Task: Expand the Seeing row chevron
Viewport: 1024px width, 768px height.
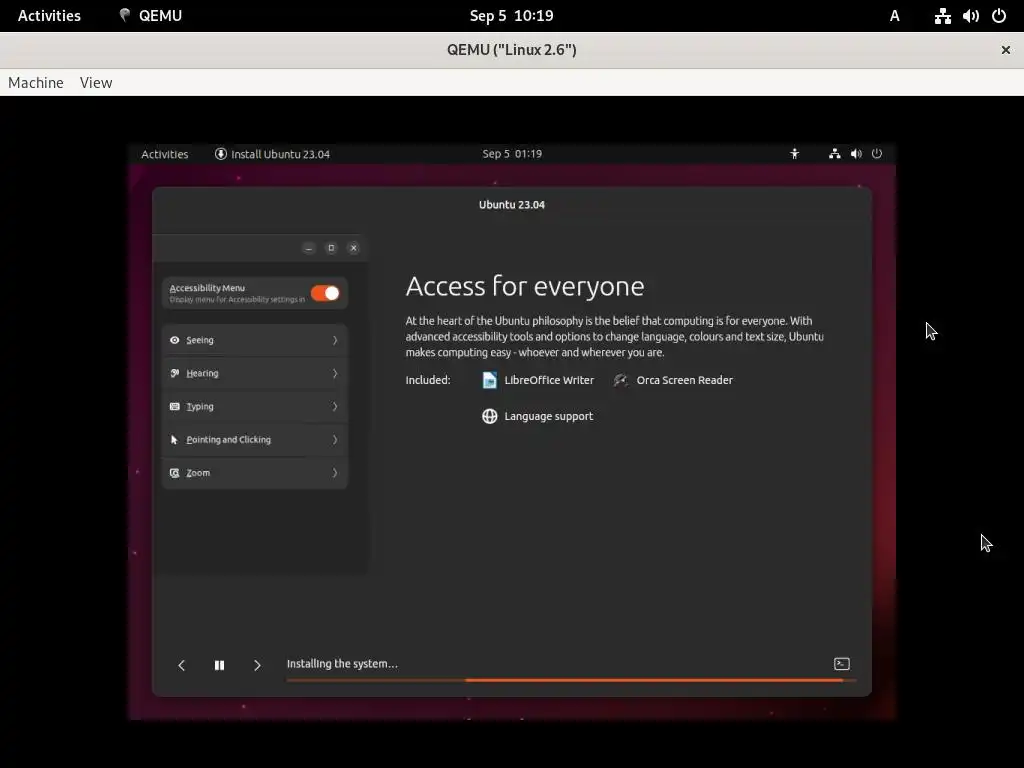Action: (x=335, y=340)
